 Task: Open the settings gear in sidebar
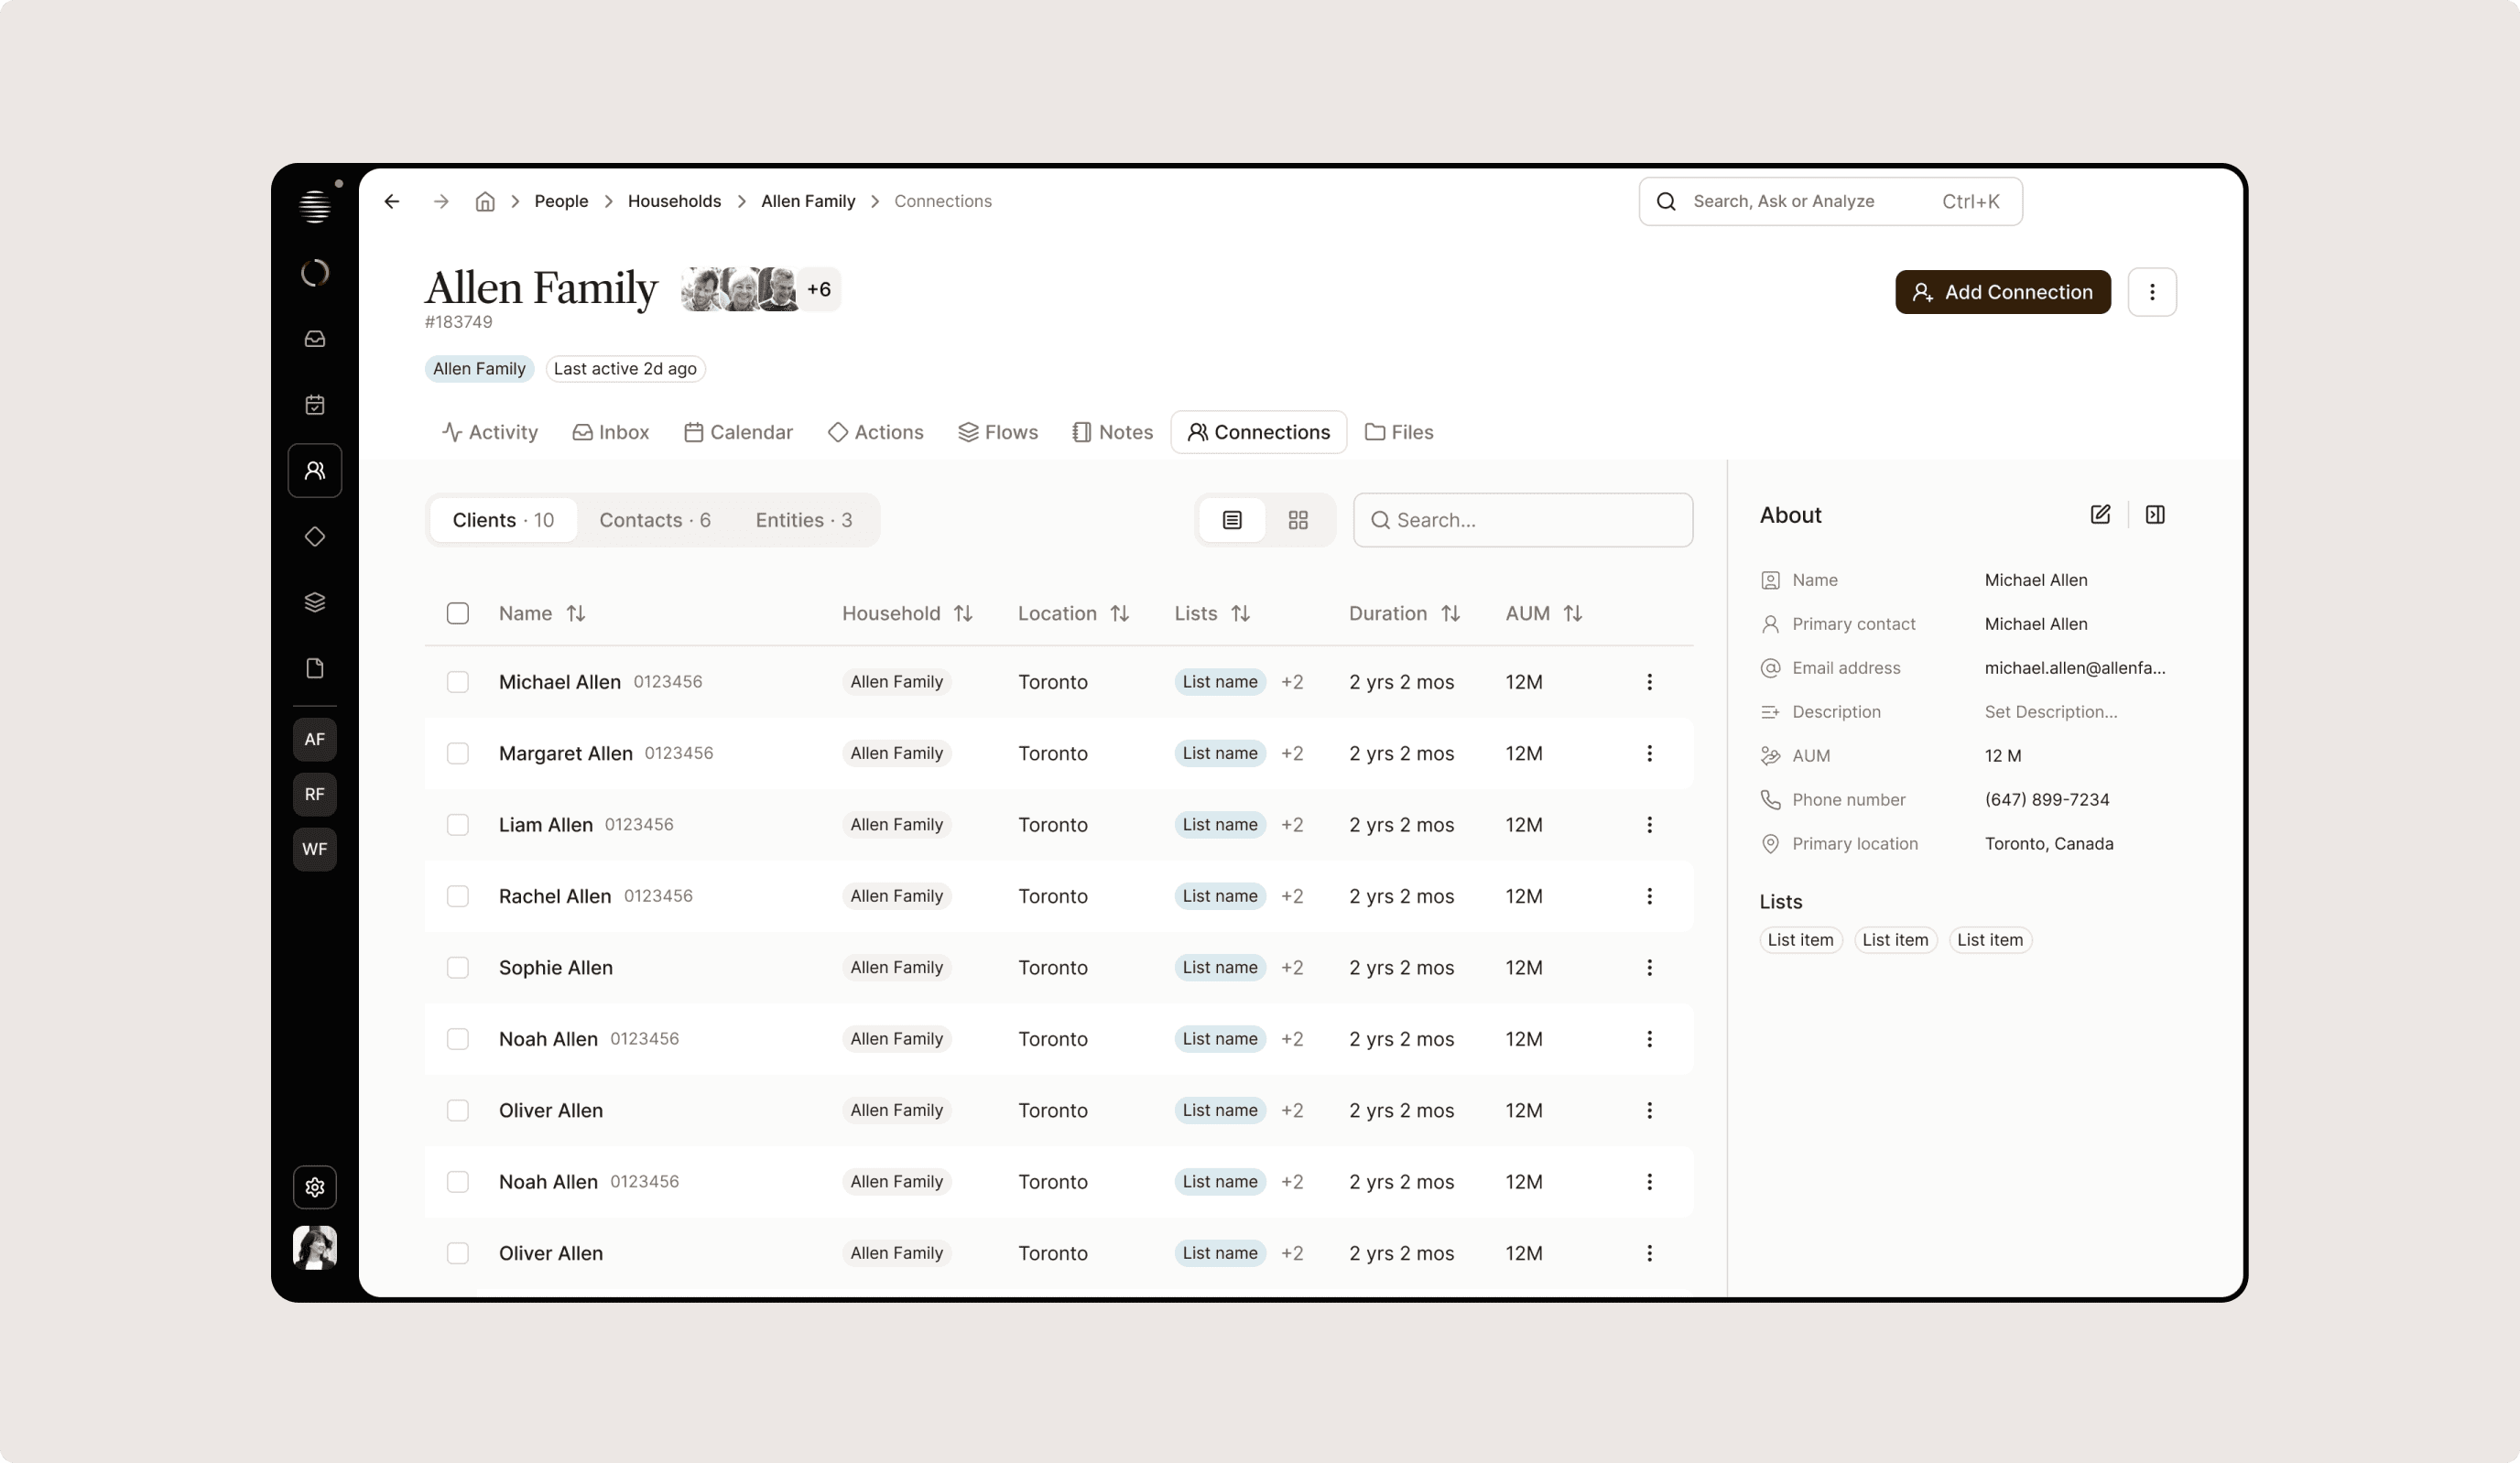pos(315,1187)
